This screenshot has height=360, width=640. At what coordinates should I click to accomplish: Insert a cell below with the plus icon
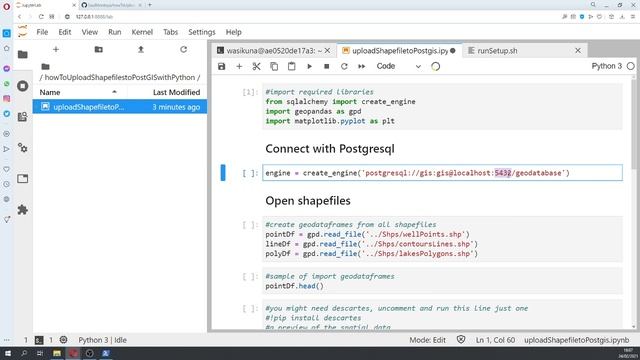(239, 66)
